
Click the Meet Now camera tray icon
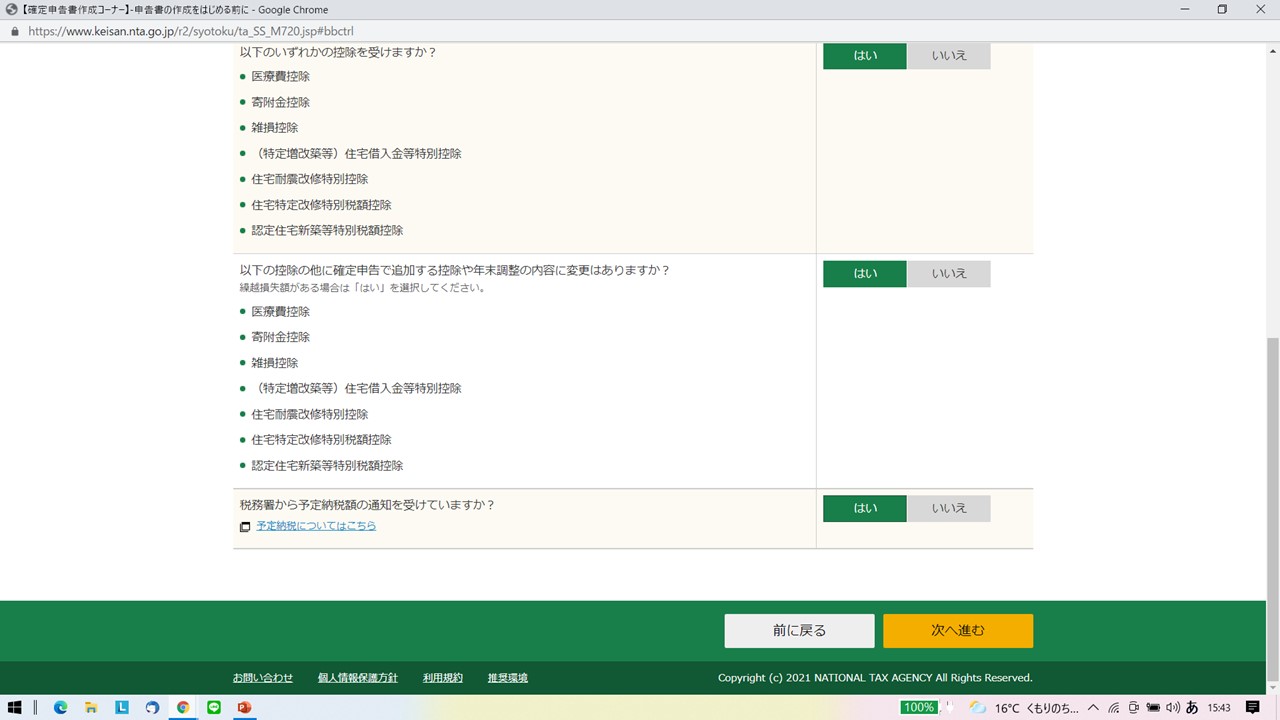(1133, 707)
